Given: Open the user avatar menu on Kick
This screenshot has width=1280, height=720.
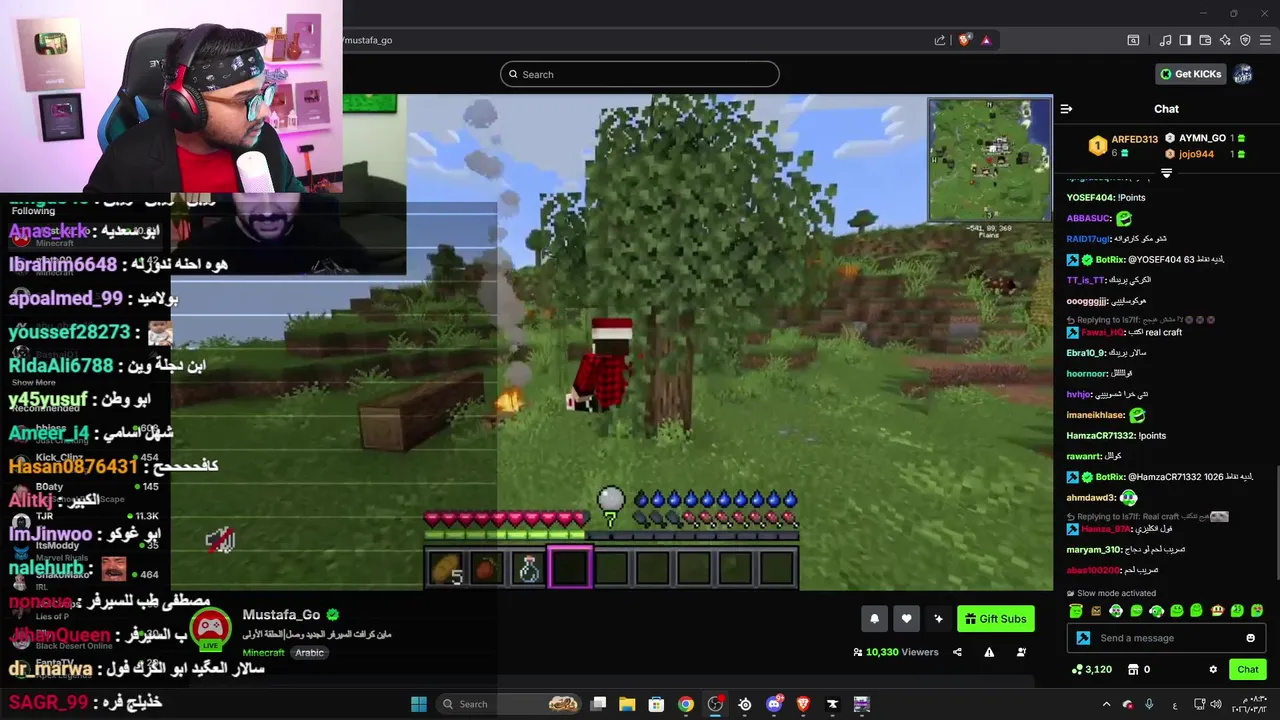Looking at the screenshot, I should pyautogui.click(x=1243, y=74).
